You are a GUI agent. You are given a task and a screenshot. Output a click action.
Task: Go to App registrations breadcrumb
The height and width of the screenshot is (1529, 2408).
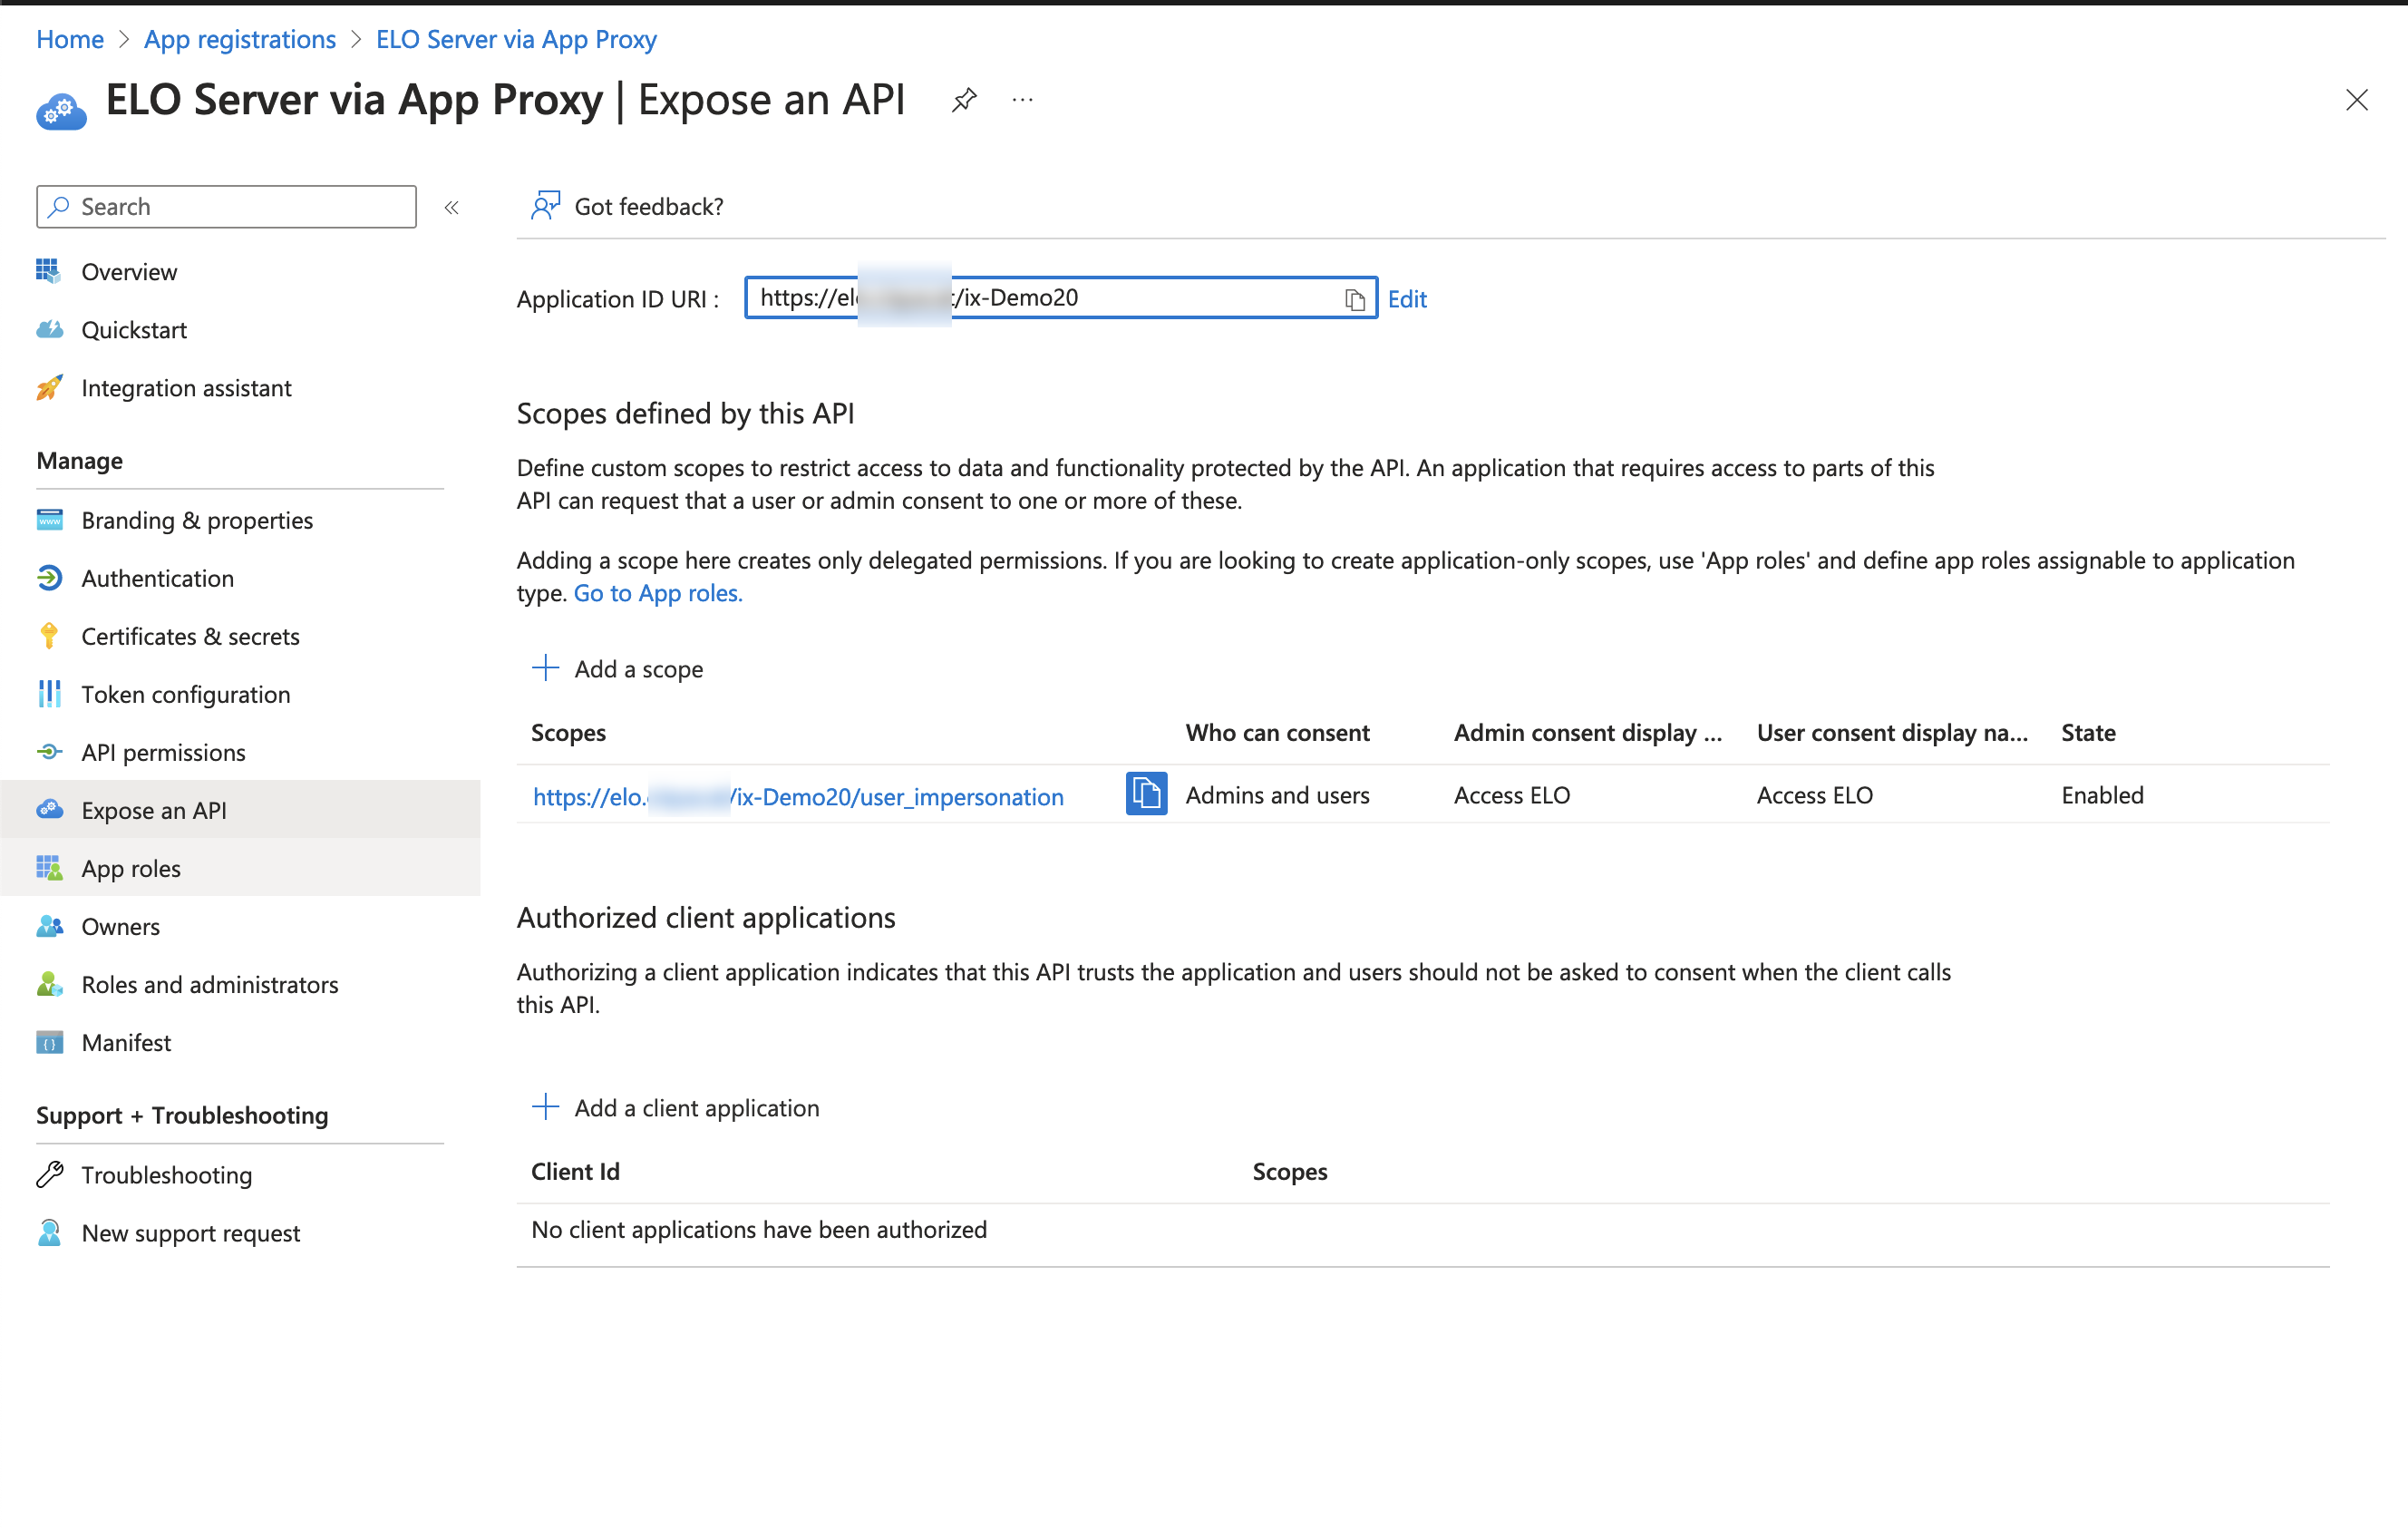pyautogui.click(x=240, y=39)
